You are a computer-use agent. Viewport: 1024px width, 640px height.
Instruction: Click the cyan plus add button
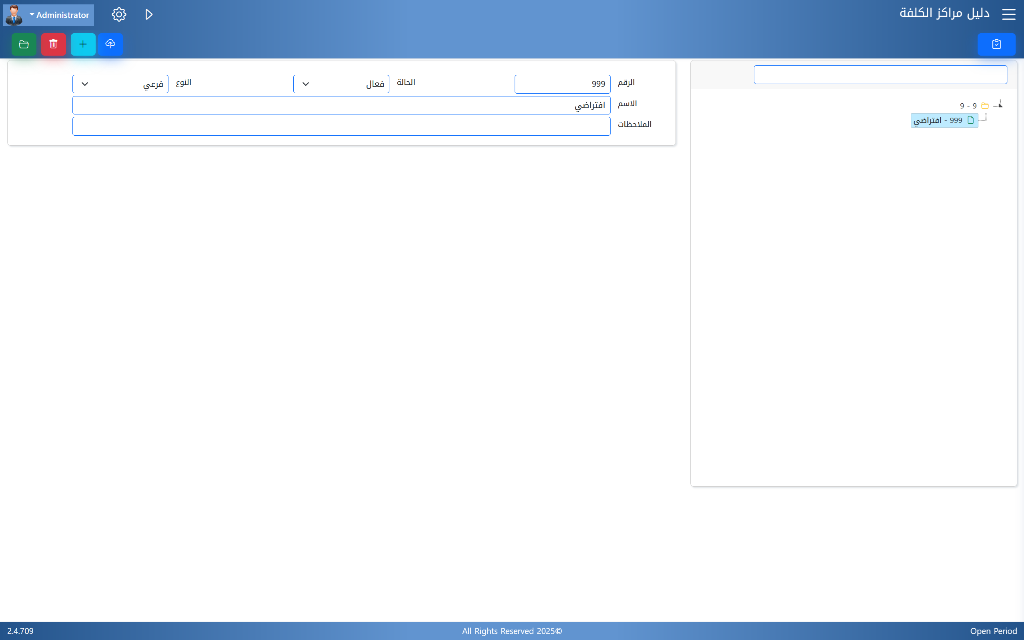click(83, 44)
